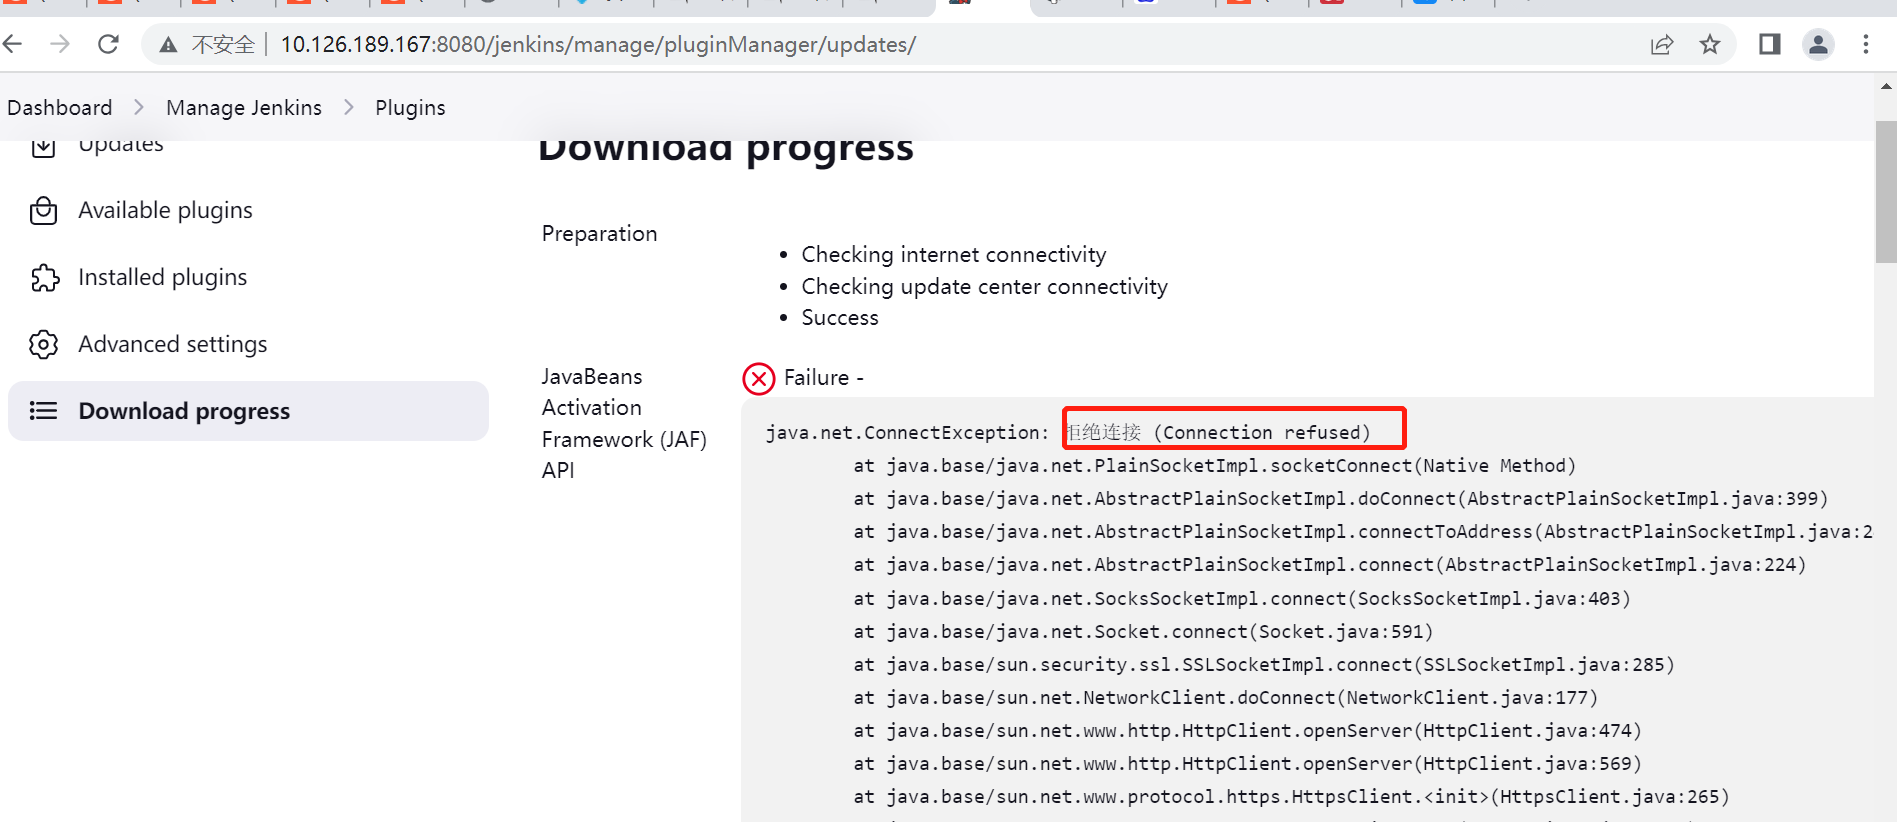
Task: Click the 'AbstractPlainSocketImpl.connectToAddress' stack line
Action: [1363, 532]
